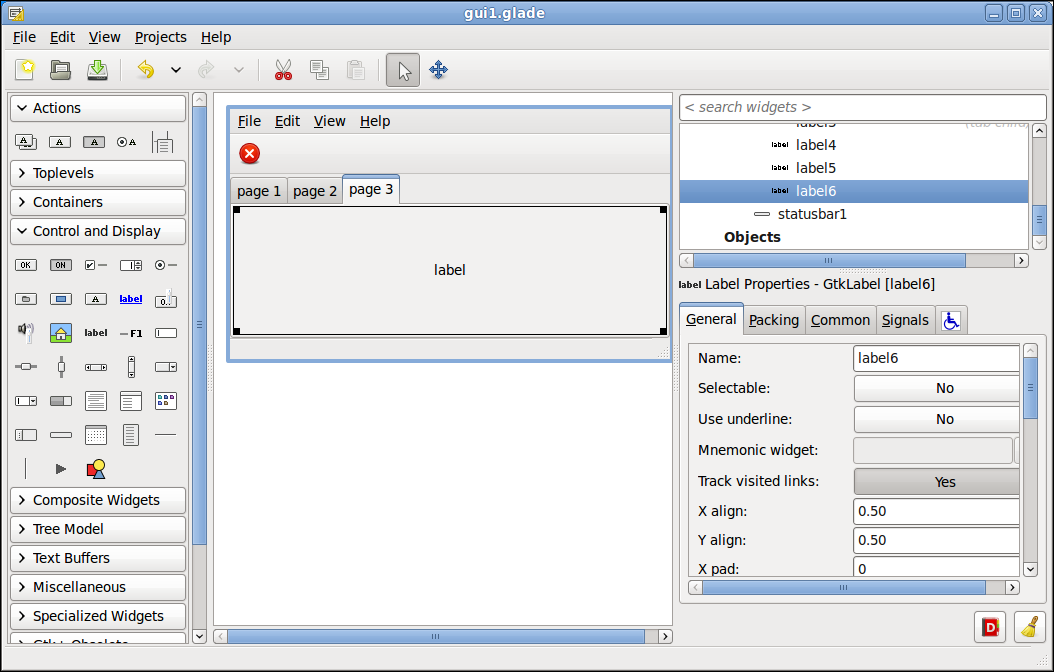1054x672 pixels.
Task: Click the broom clear icon
Action: [x=1030, y=627]
